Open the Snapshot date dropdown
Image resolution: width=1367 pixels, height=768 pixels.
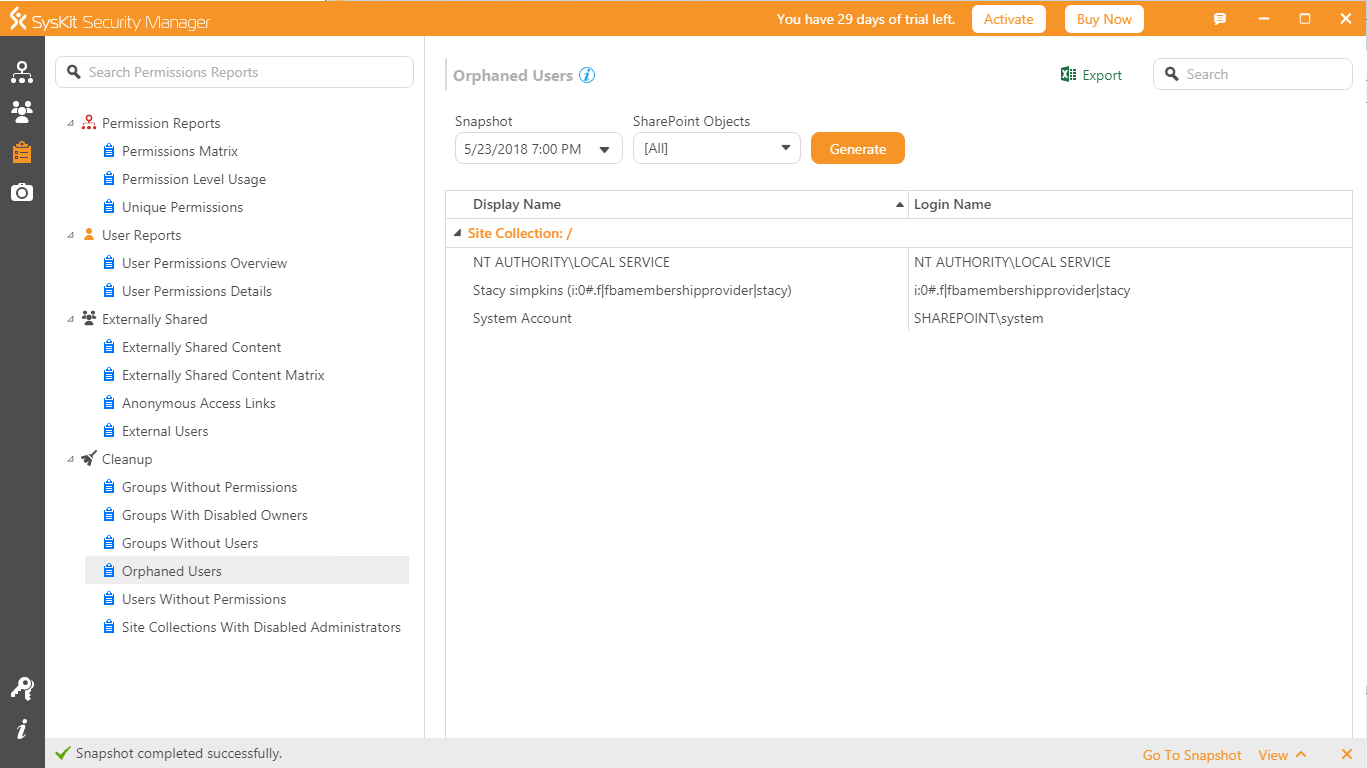tap(538, 149)
